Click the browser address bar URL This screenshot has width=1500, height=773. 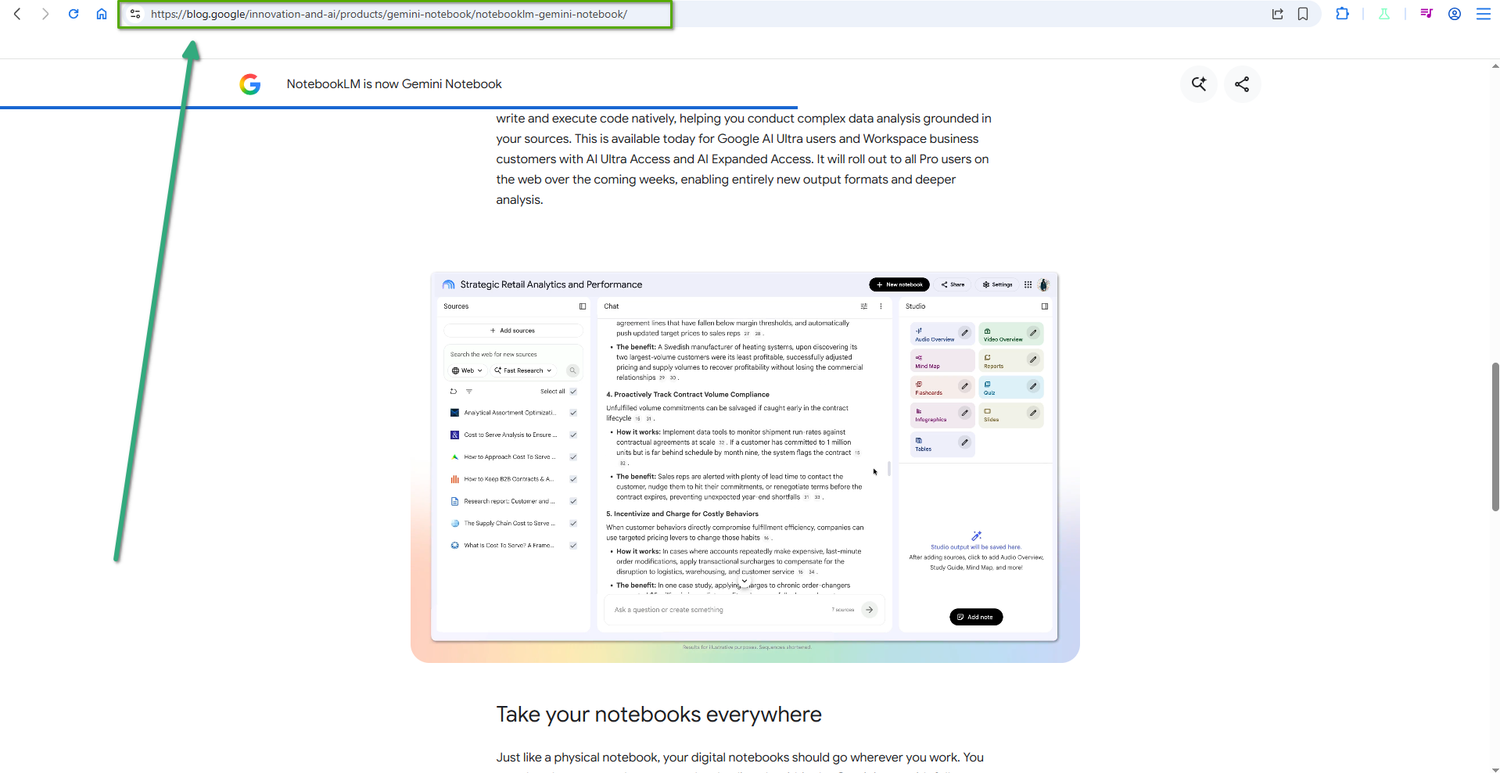[x=389, y=14]
